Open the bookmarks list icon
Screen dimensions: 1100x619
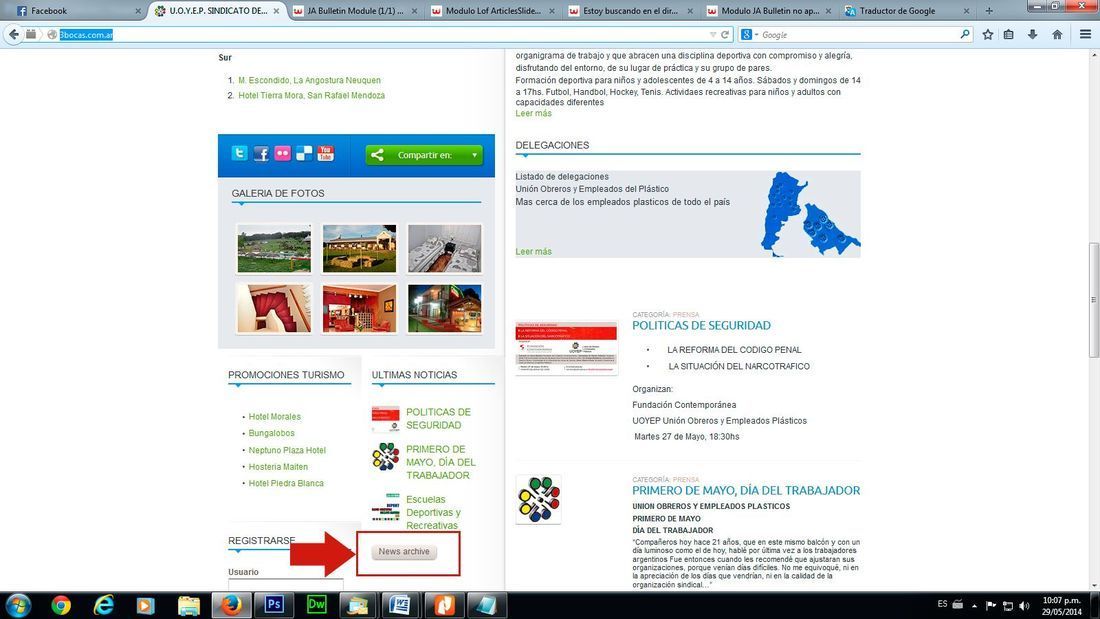pyautogui.click(x=1009, y=34)
